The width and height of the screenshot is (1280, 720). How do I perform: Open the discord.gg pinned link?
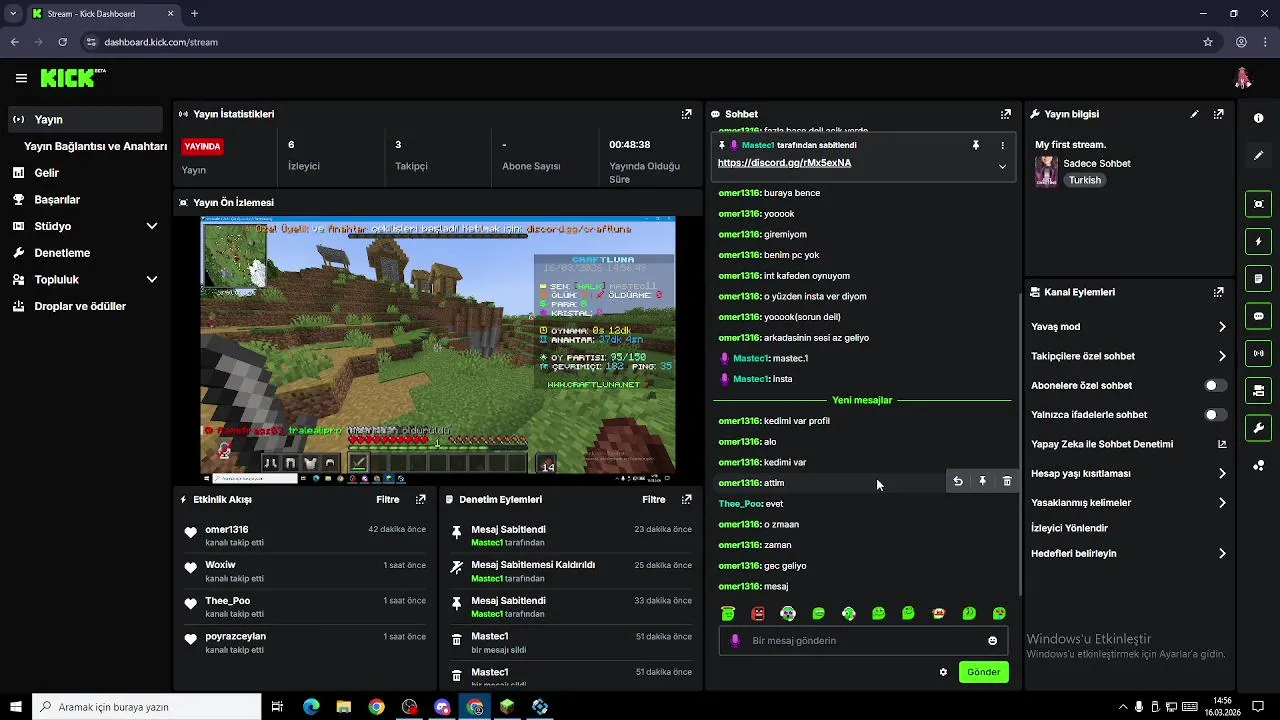tap(784, 163)
